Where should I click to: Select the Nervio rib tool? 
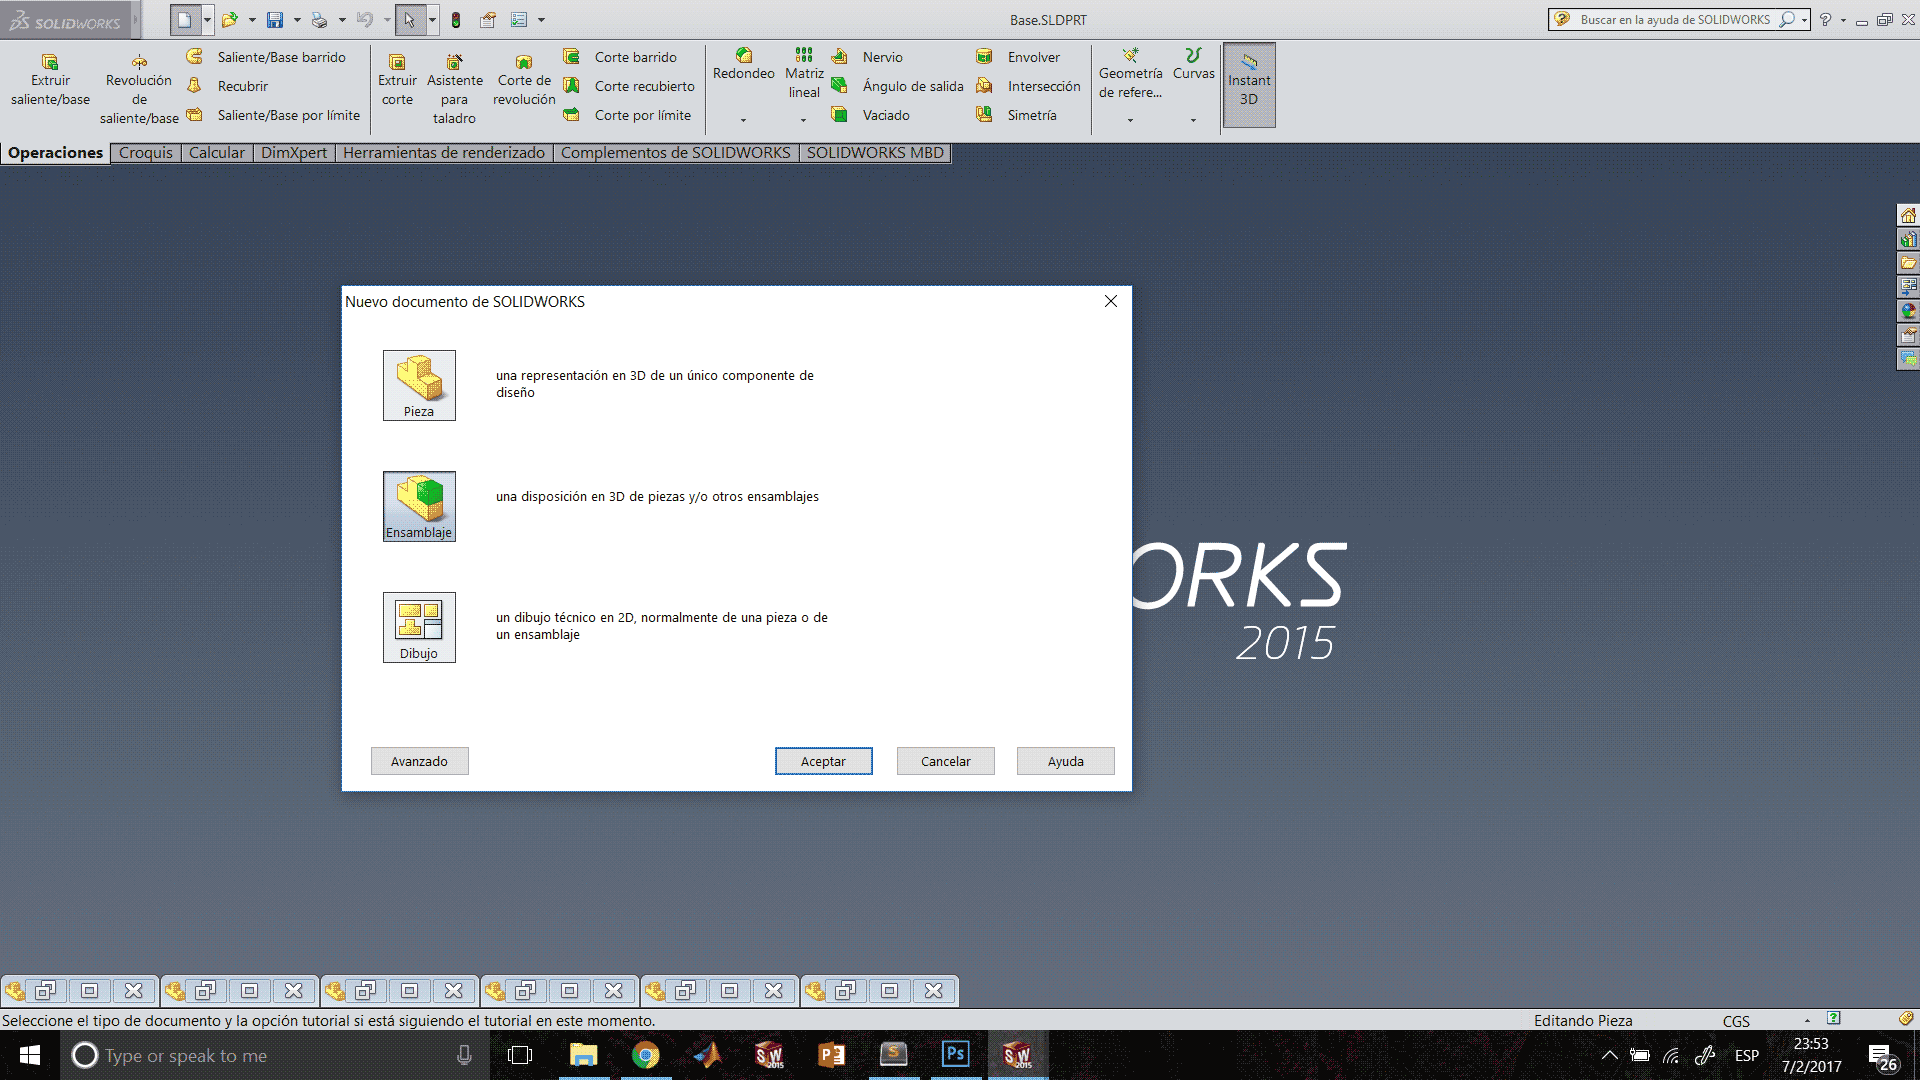[x=867, y=57]
